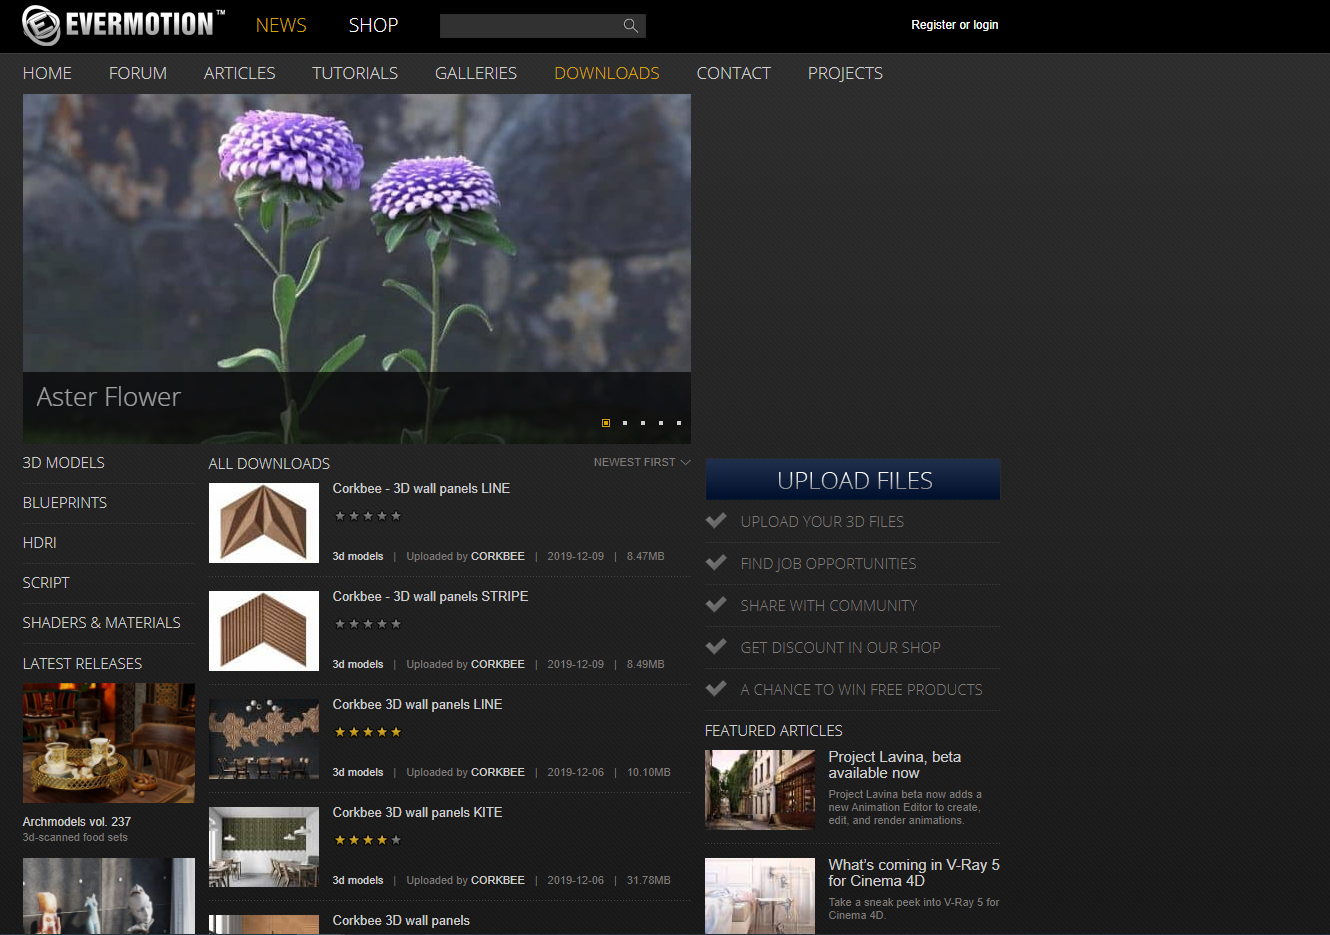Open the Downloads menu item
Screen dimensions: 1330x935
607,73
